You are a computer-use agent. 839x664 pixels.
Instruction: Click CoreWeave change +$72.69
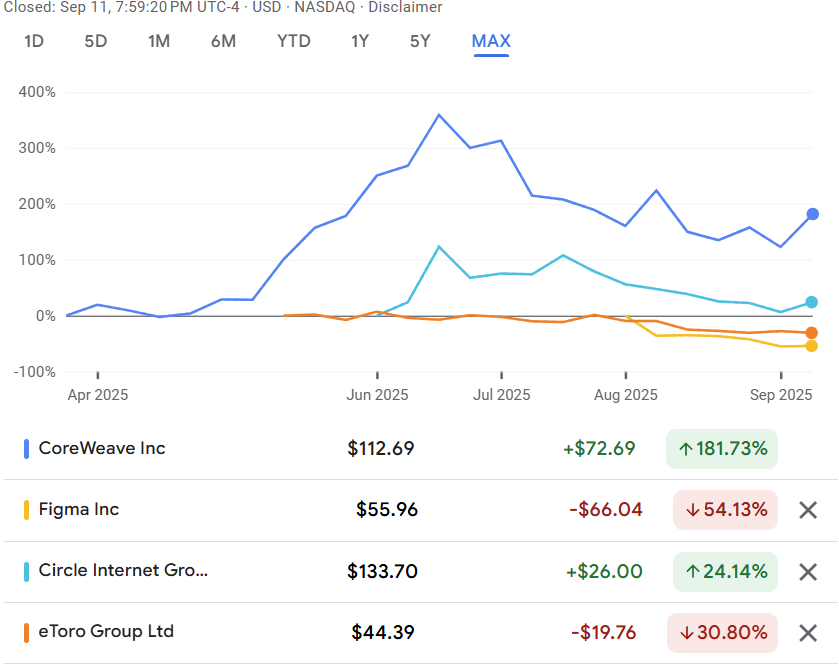pyautogui.click(x=599, y=448)
